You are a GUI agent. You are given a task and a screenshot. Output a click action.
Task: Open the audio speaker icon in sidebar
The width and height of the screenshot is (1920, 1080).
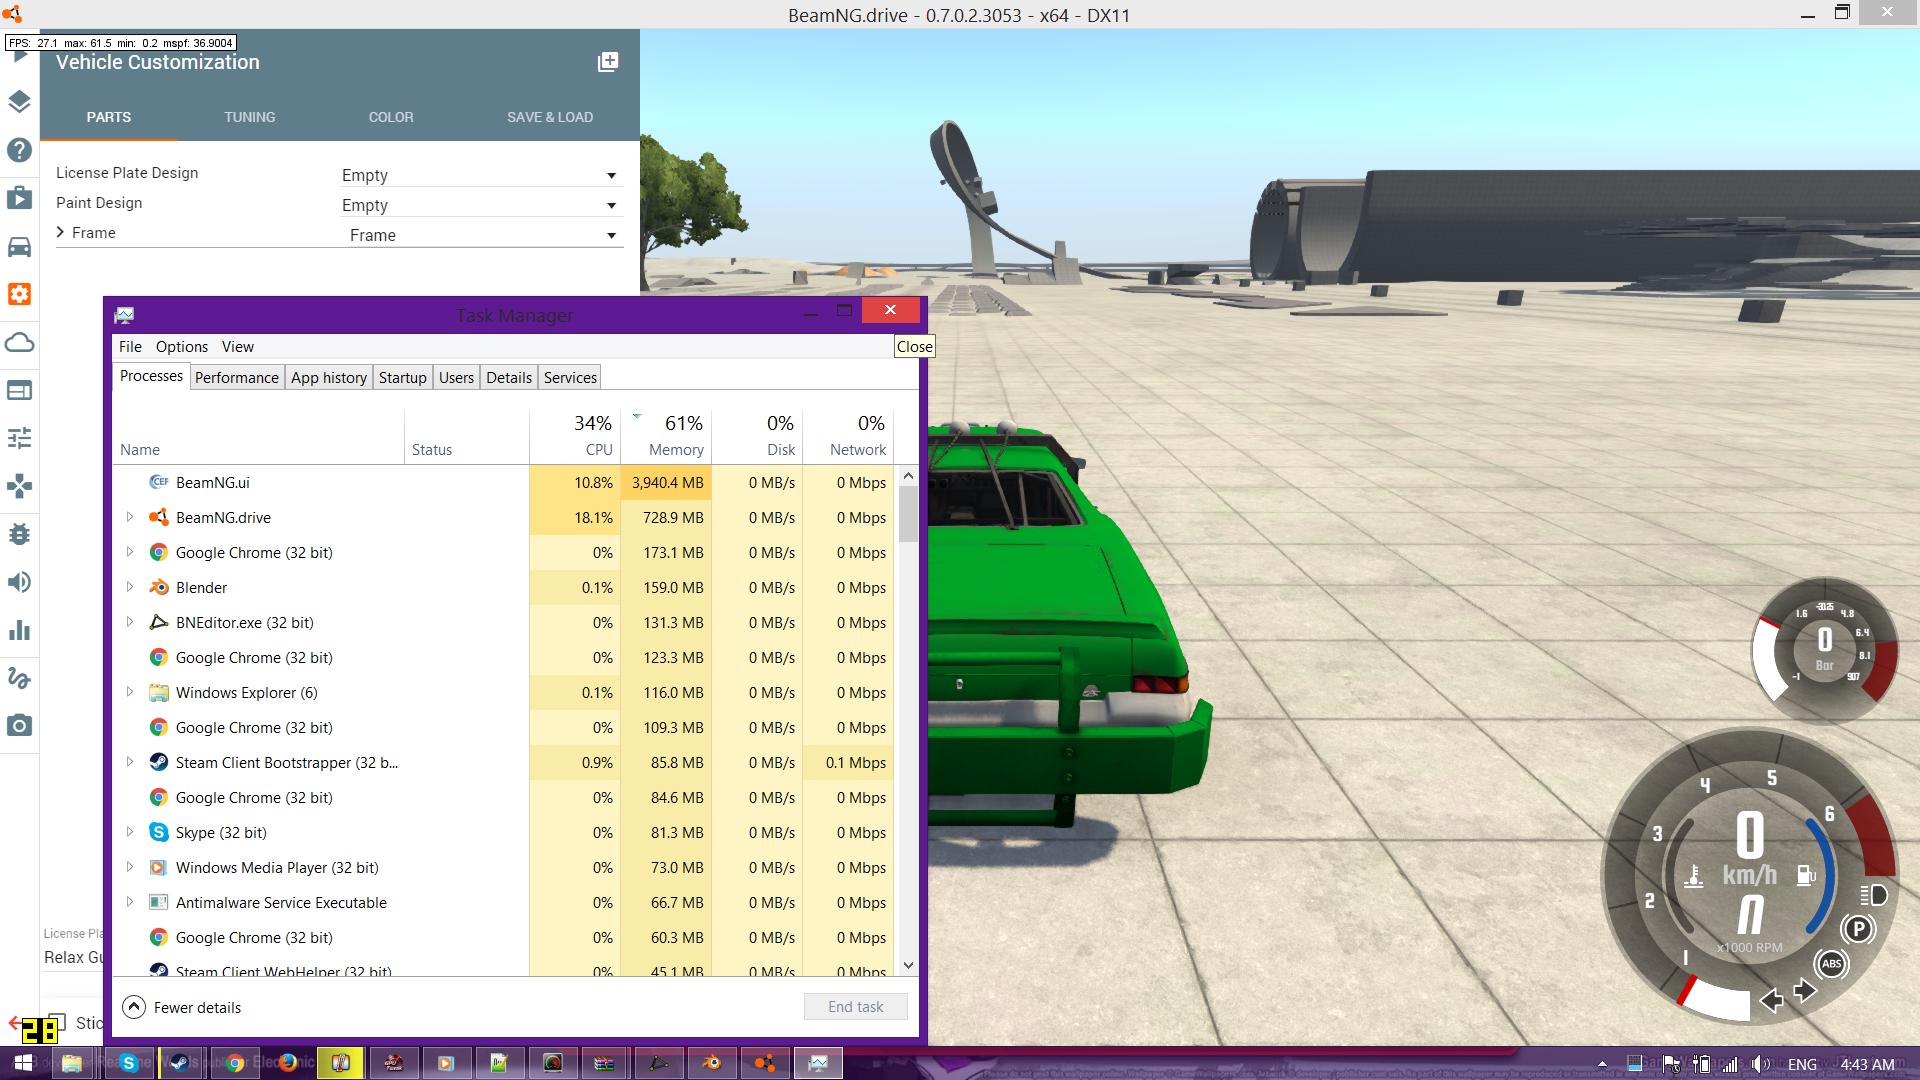point(19,582)
